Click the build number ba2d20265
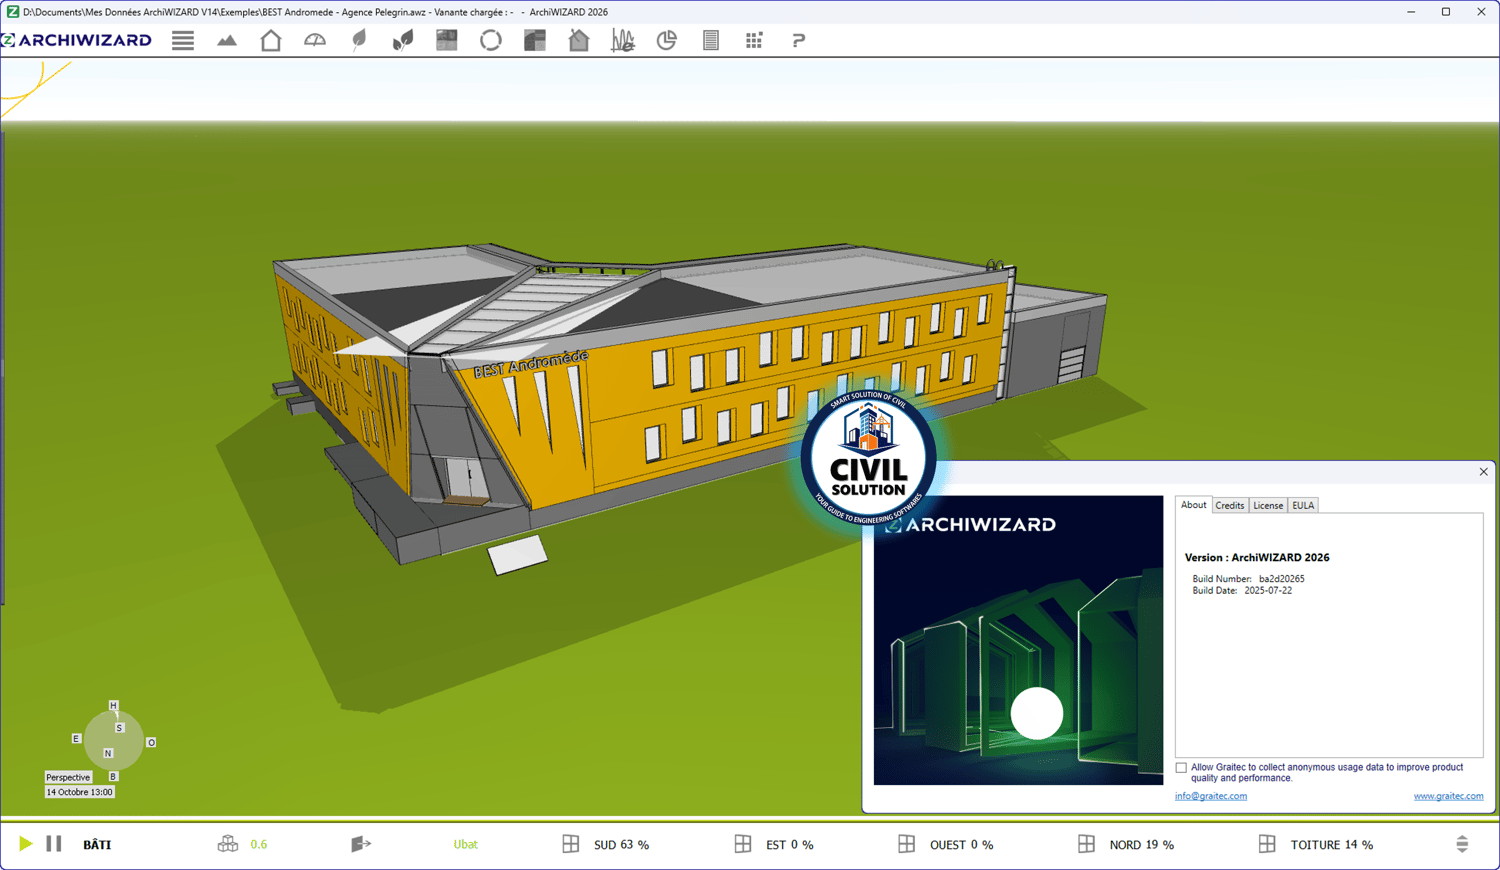Screen dimensions: 1500x870 tap(1281, 579)
